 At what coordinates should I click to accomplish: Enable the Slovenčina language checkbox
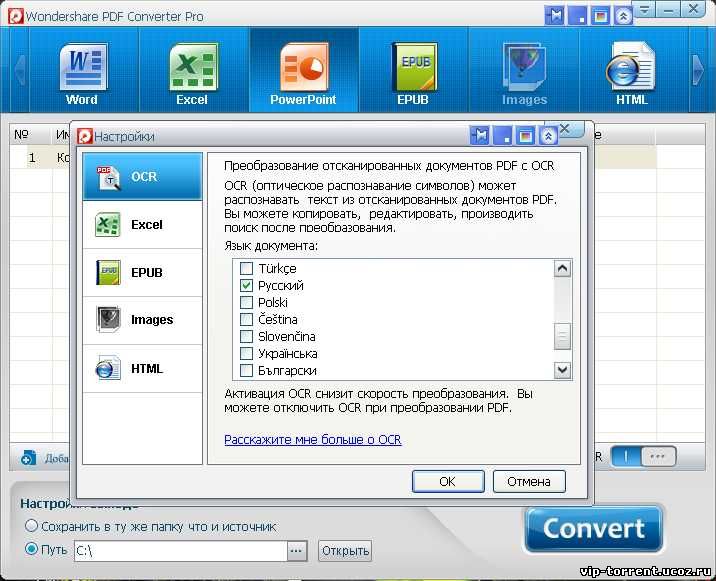point(246,337)
